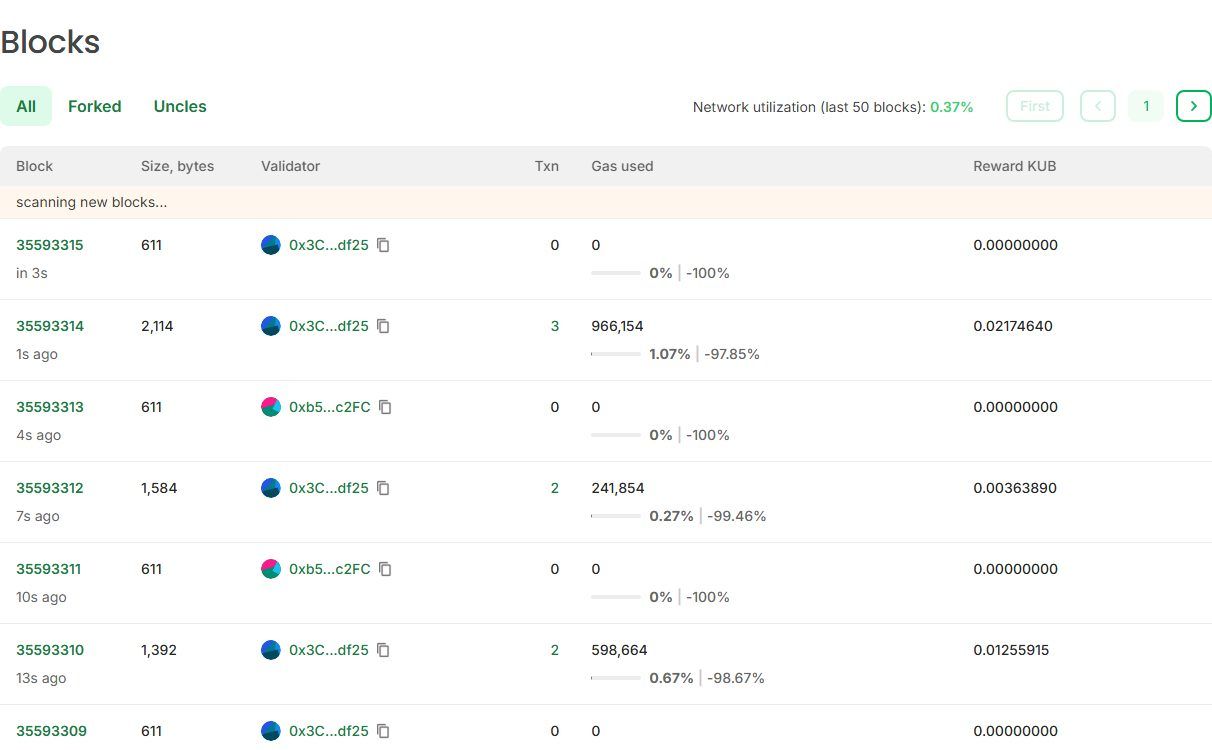Open validator 0xb5...c2FC for block 35593313

330,407
